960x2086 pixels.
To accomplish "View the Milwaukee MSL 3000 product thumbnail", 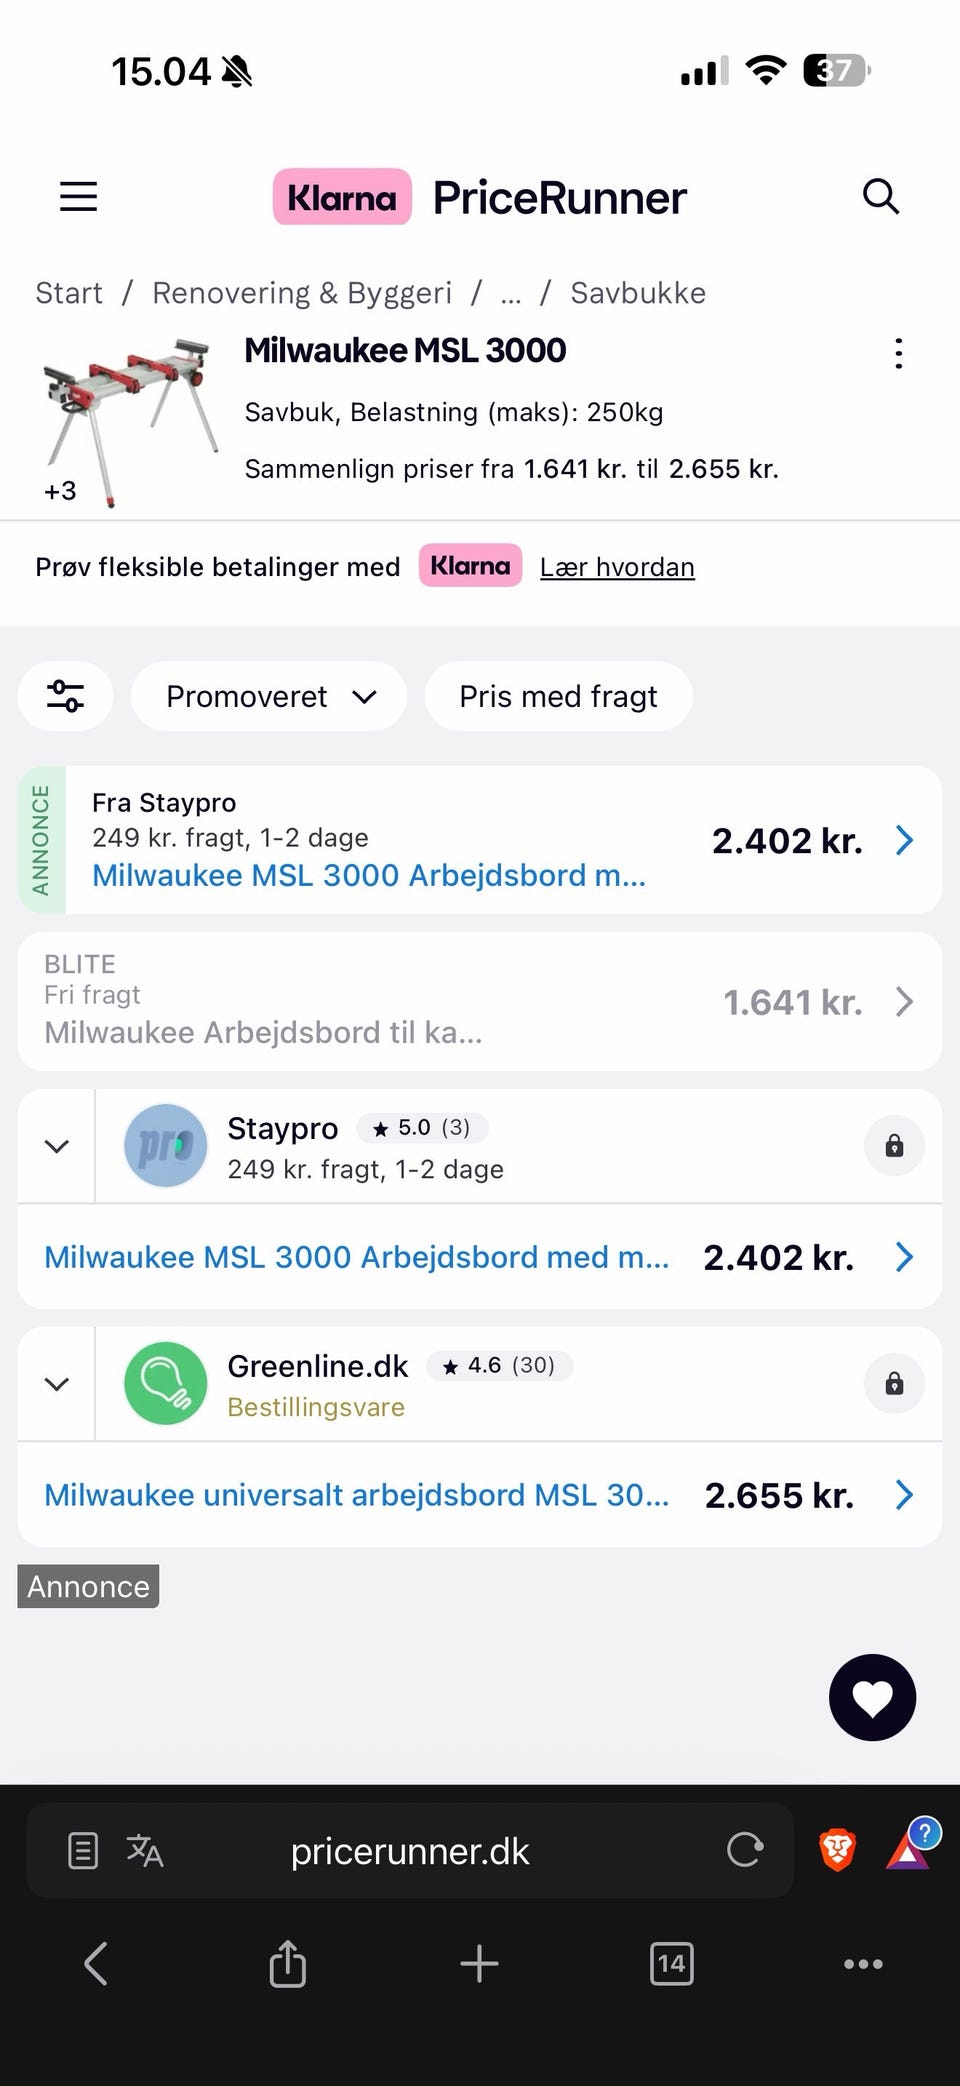I will point(128,421).
